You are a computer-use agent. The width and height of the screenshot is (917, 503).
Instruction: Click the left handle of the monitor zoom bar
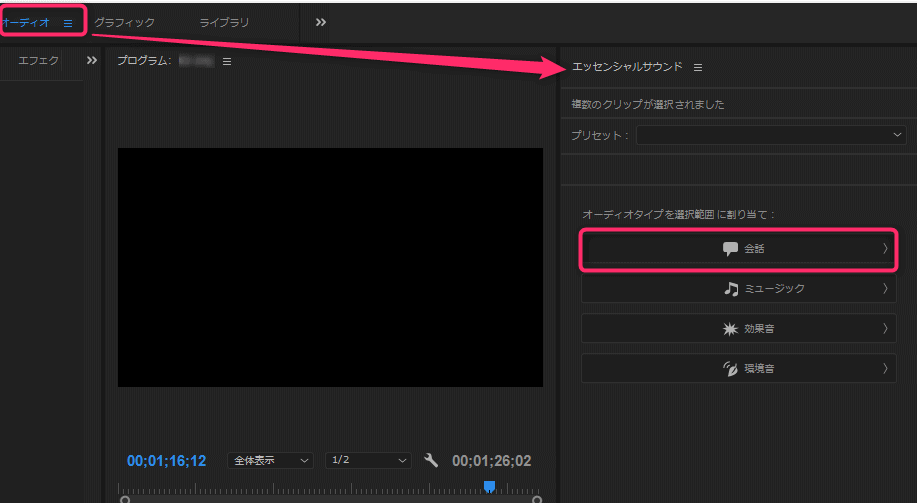[x=124, y=498]
